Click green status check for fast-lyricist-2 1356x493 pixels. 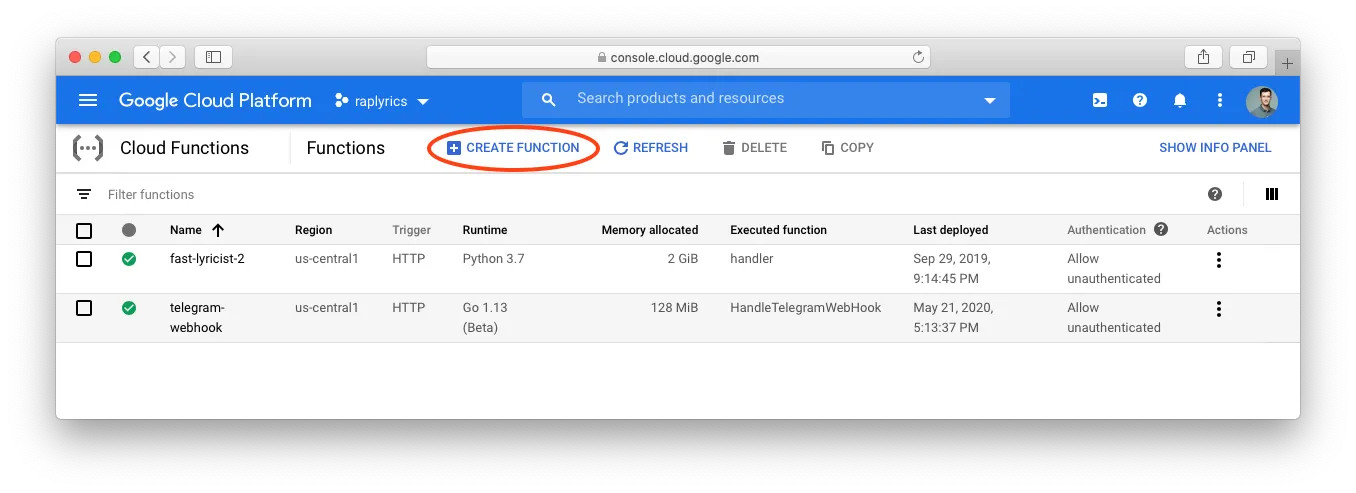tap(129, 259)
